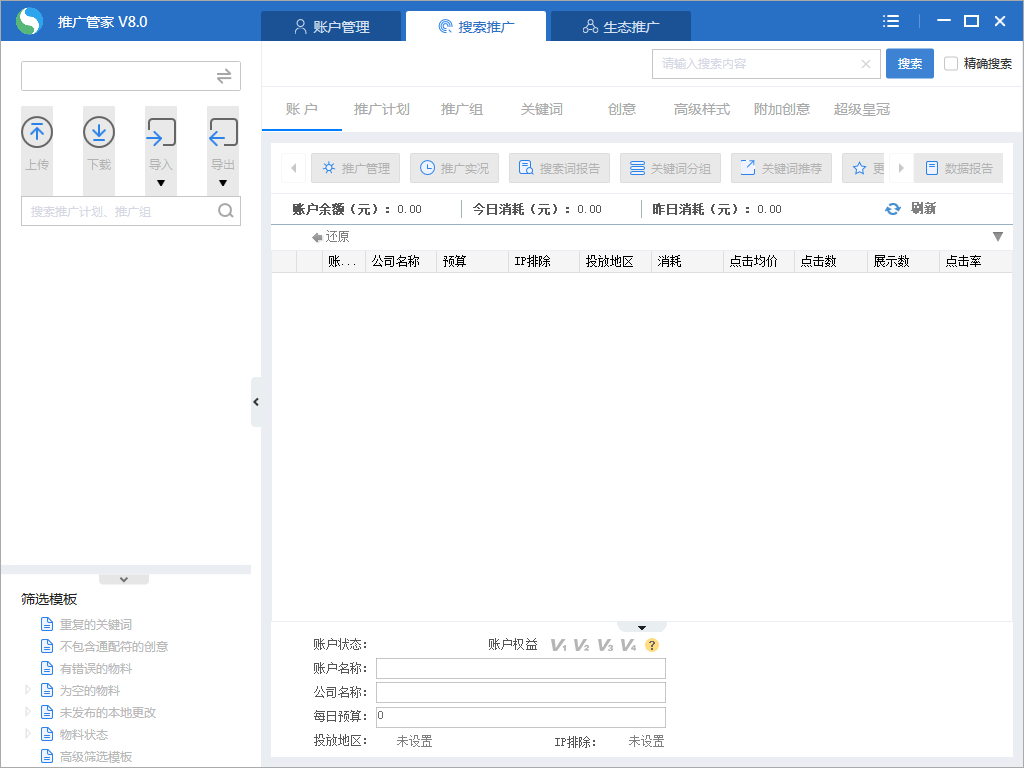Click the refresh (刷新) icon
Image resolution: width=1024 pixels, height=768 pixels.
[x=893, y=209]
